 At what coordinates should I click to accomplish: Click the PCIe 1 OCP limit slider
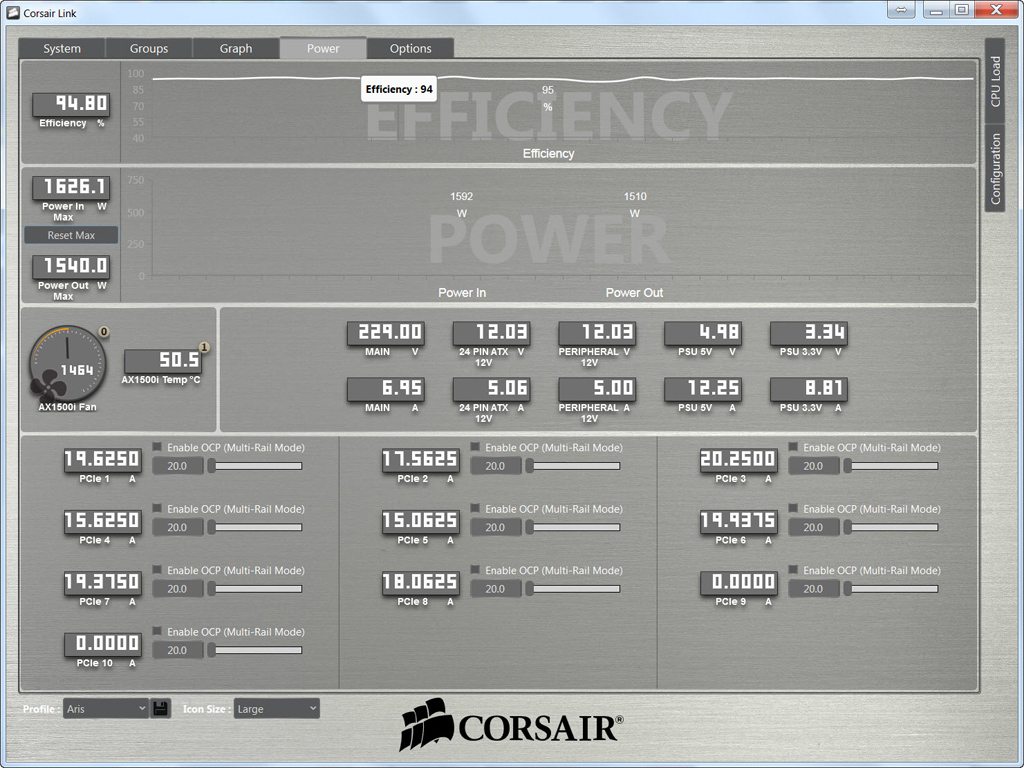click(x=255, y=466)
